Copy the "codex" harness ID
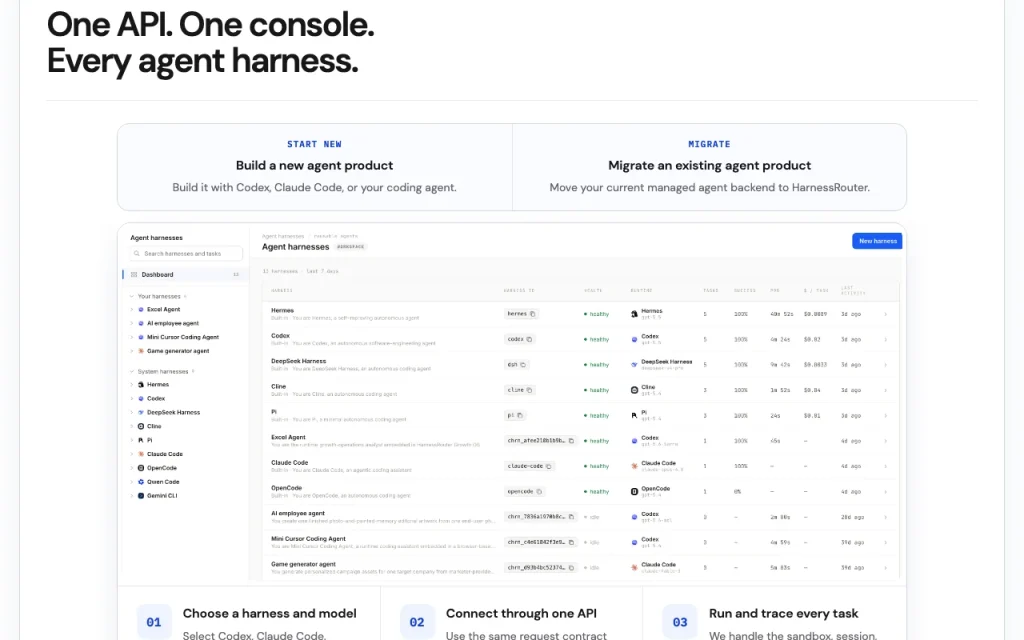The height and width of the screenshot is (640, 1024). tap(530, 340)
